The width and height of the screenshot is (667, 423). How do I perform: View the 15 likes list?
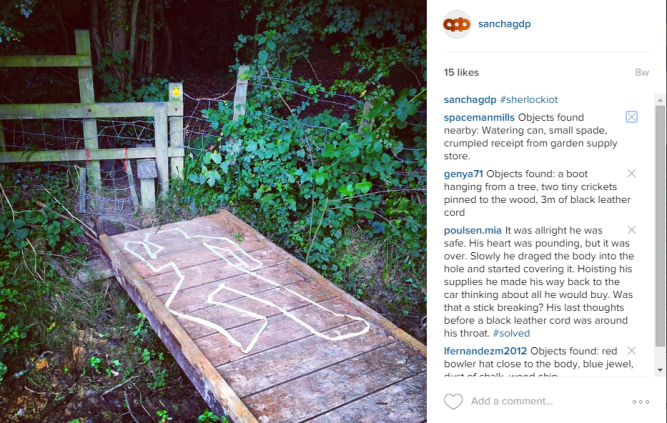click(x=461, y=72)
